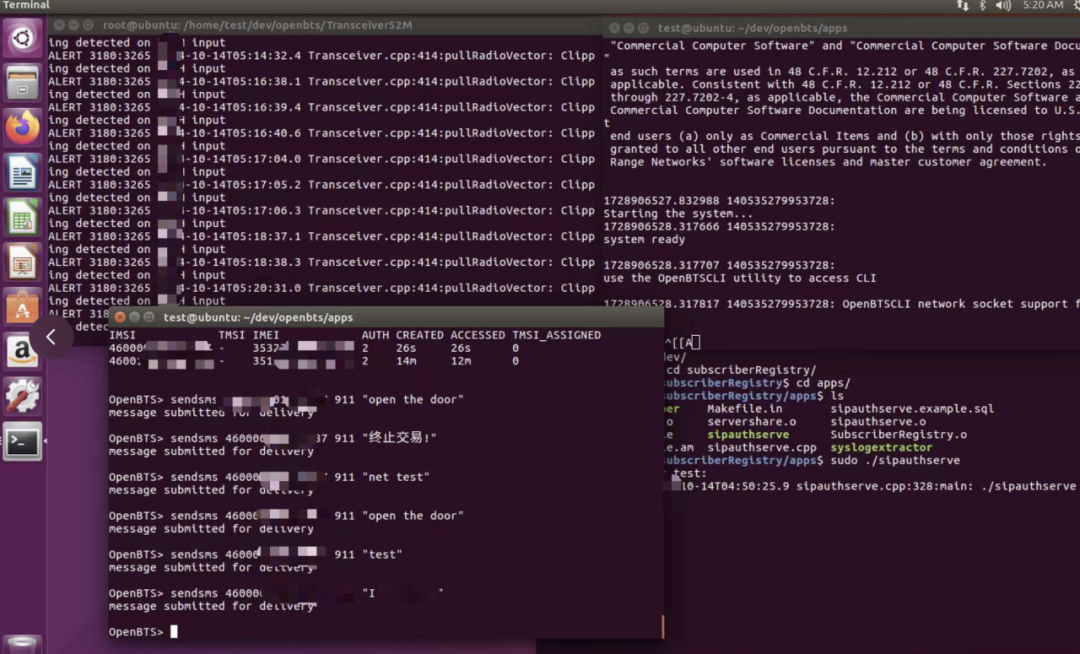Click the IMSI column header

[122, 335]
